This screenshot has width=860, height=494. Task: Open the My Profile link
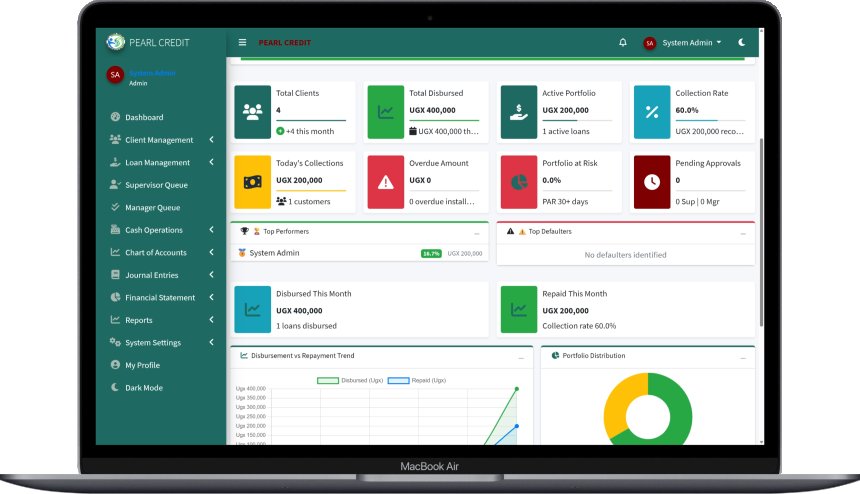click(x=142, y=365)
